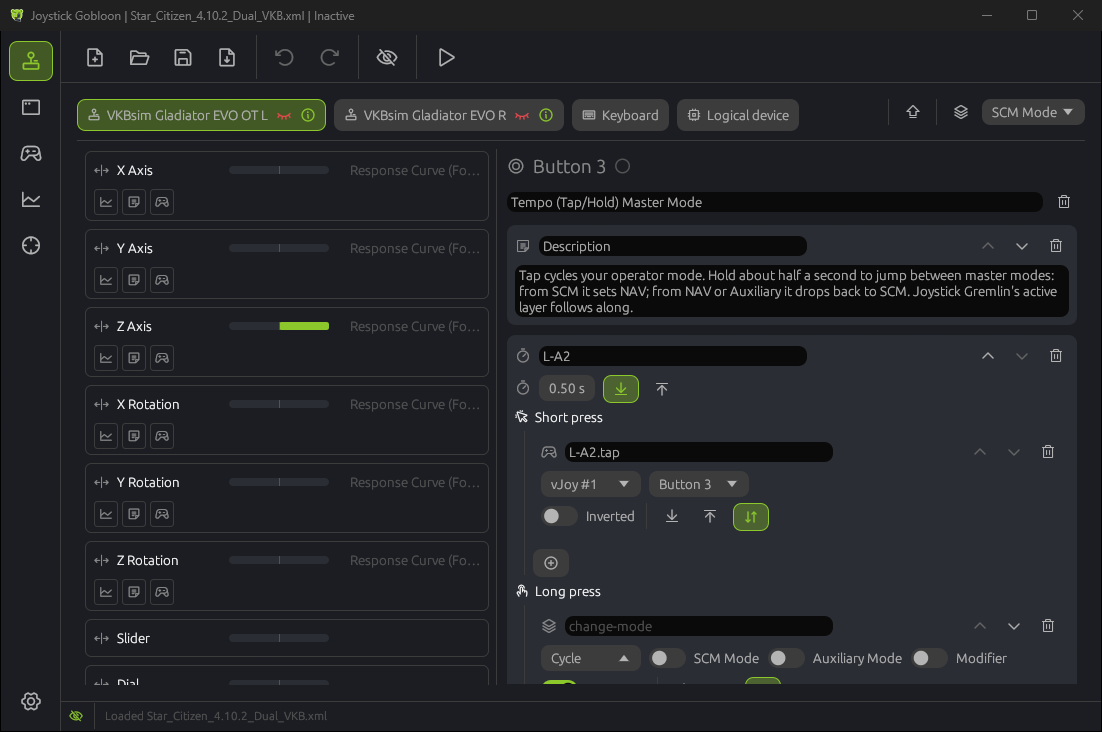Switch to VKBsim Gladiator EVO R tab
The width and height of the screenshot is (1102, 732).
pos(448,115)
